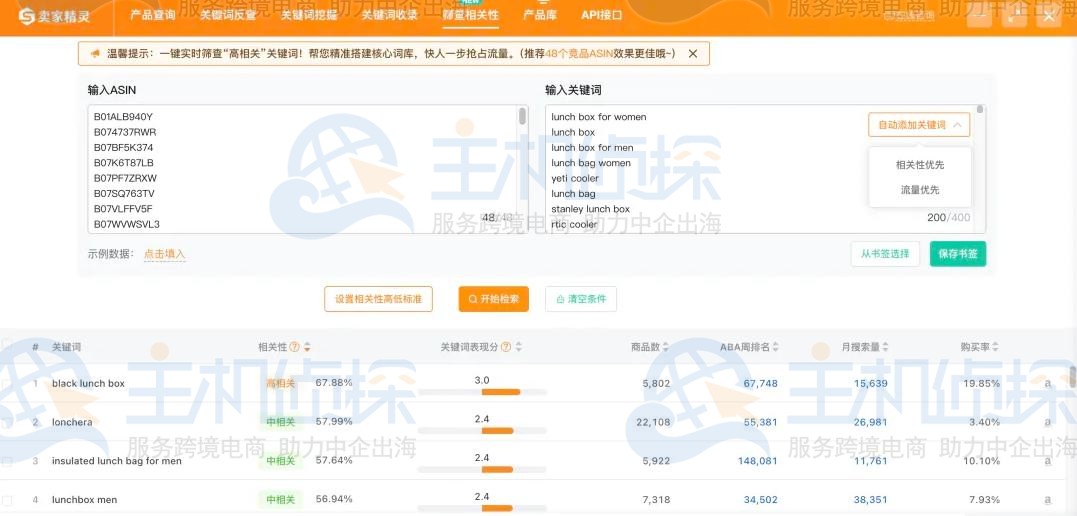Viewport: 1077px width, 516px height.
Task: Click 设置相关性高低标准 button
Action: click(x=378, y=299)
